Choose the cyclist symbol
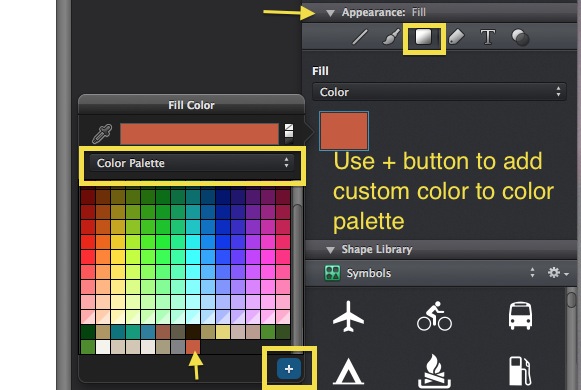581x390 pixels. coord(434,316)
